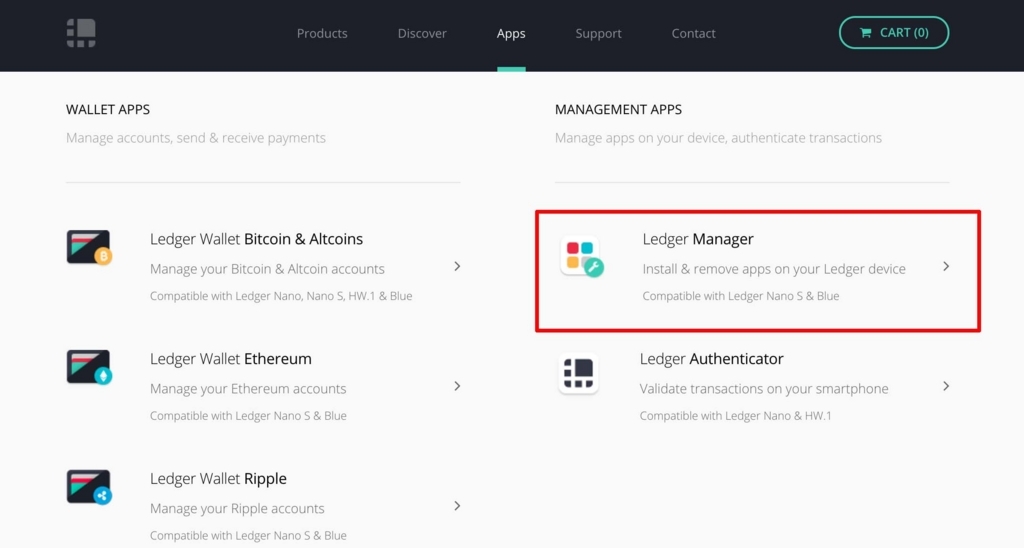
Task: Open the Ledger Manager app icon
Action: [x=581, y=256]
